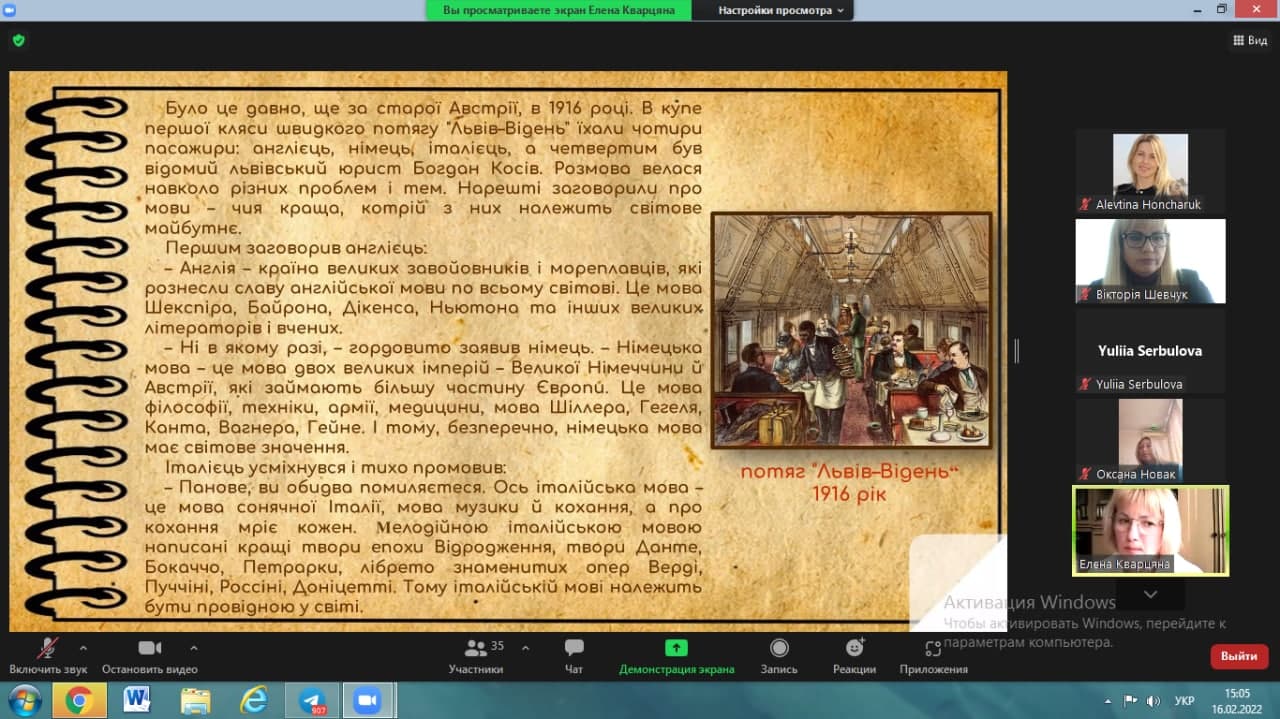The width and height of the screenshot is (1280, 719).
Task: Click muted mic icon beside Вікторія Шевчук
Action: coord(1084,294)
